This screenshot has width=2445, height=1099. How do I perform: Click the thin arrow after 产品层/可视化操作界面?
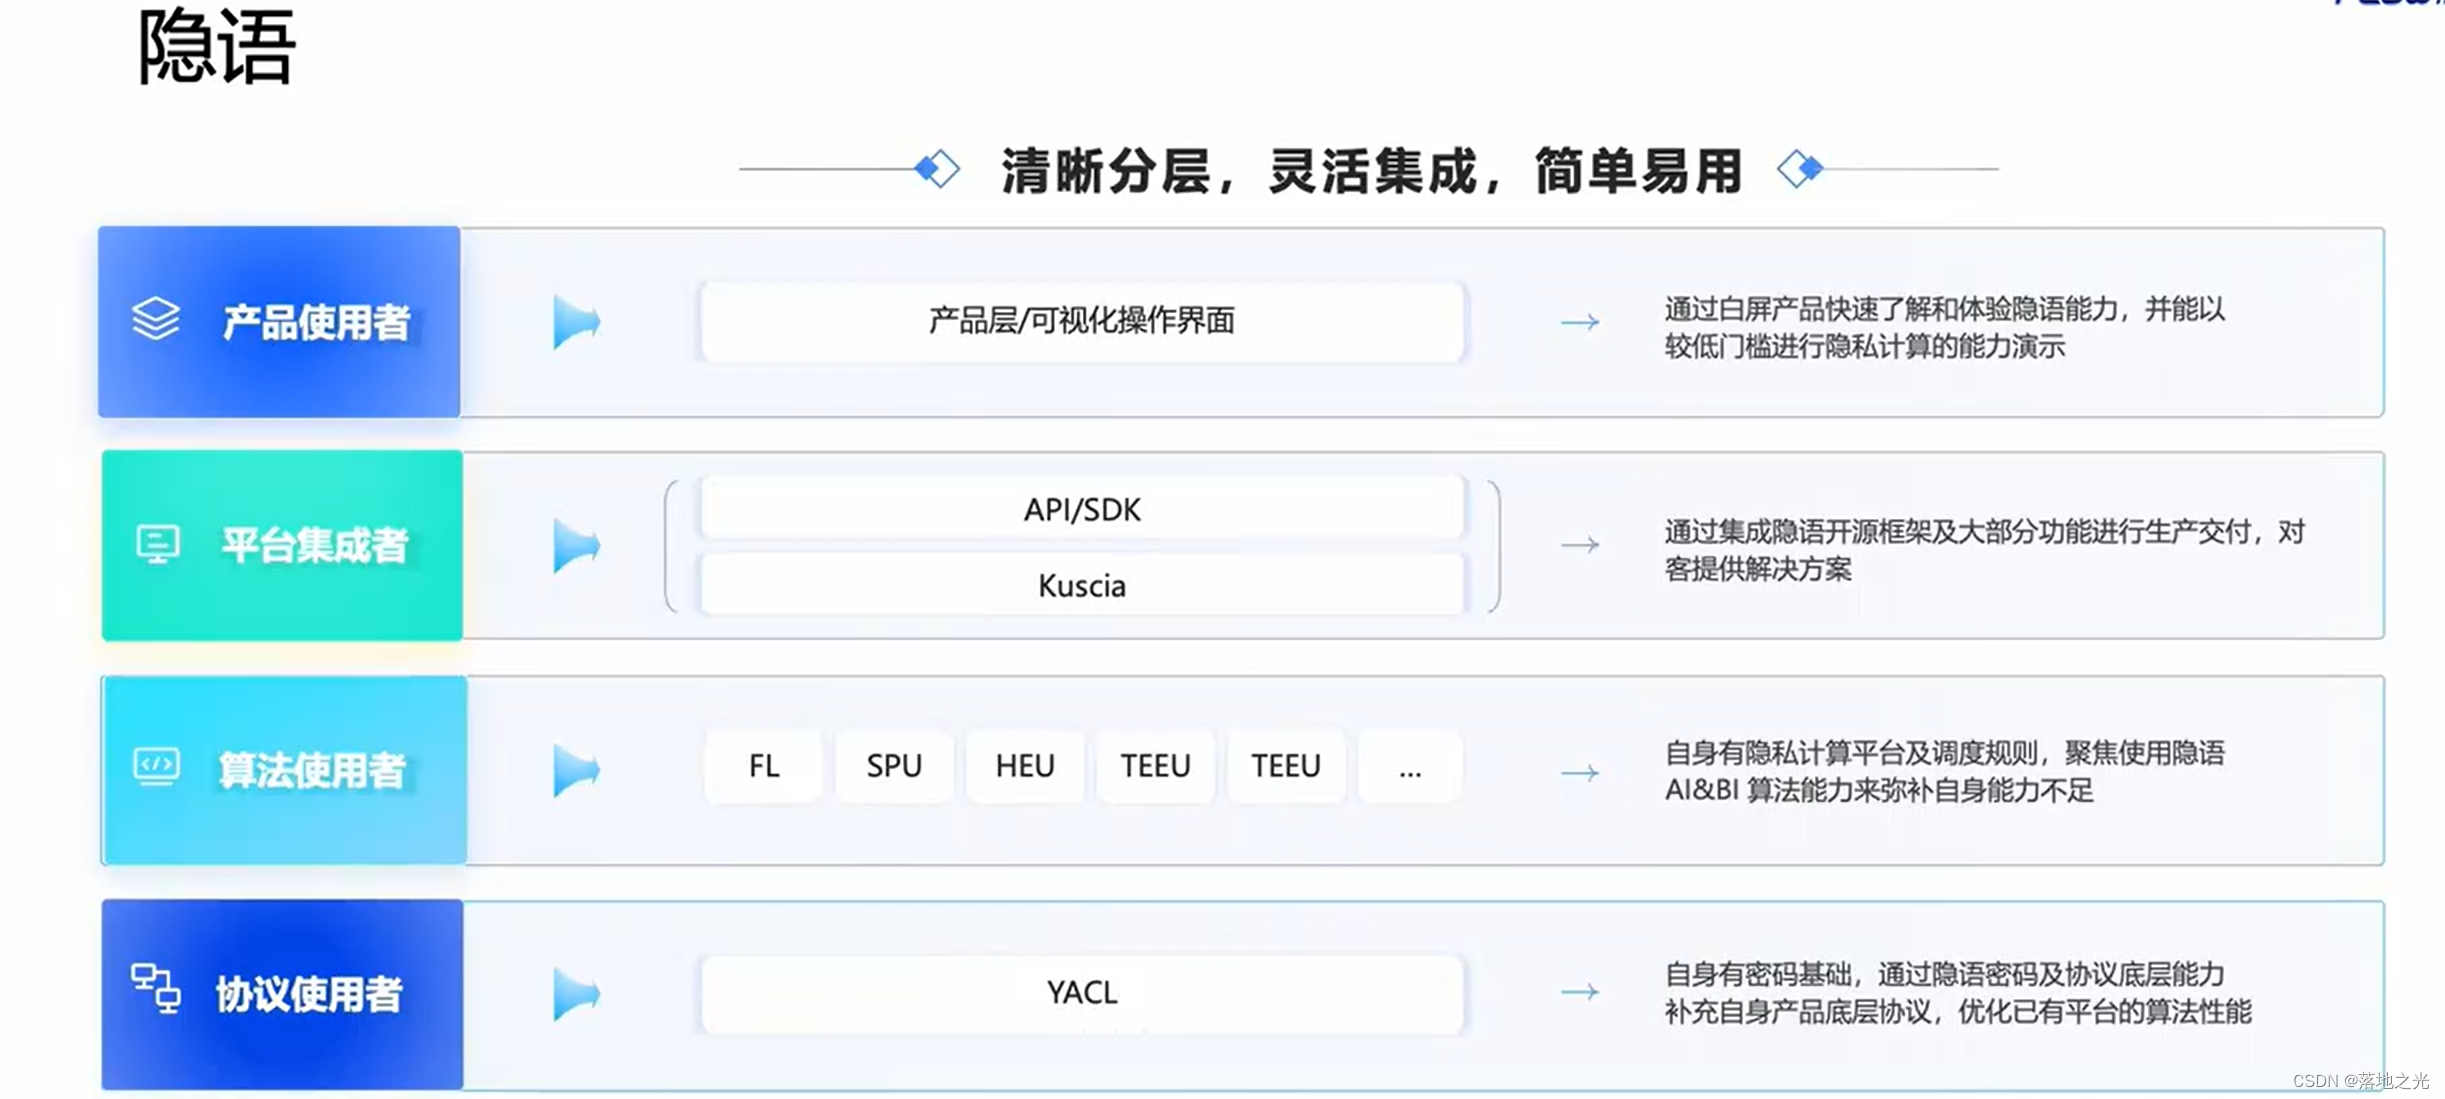click(x=1580, y=322)
